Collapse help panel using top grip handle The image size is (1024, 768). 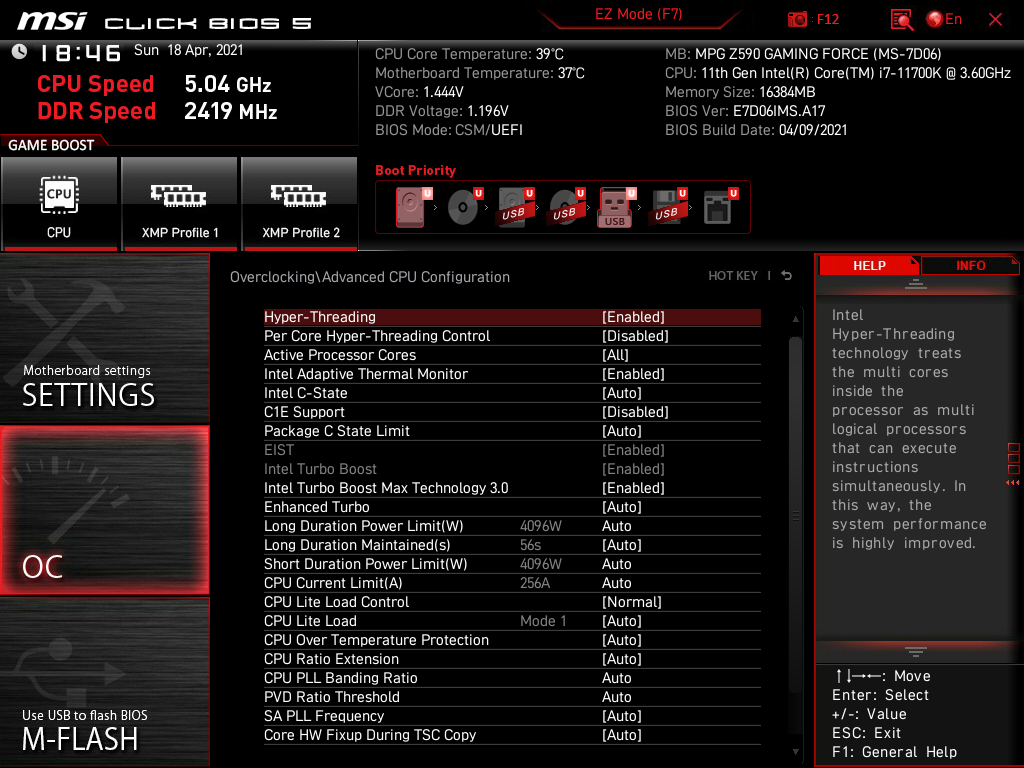[x=916, y=284]
